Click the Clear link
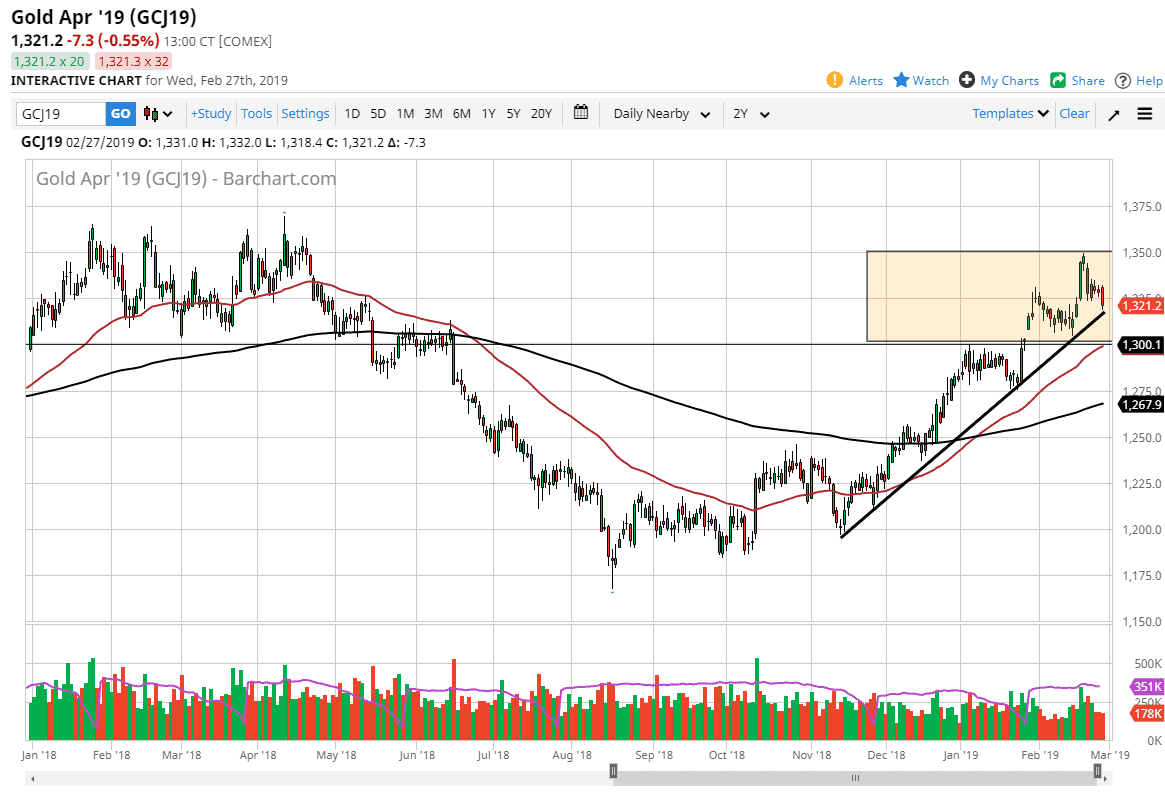 (x=1074, y=114)
